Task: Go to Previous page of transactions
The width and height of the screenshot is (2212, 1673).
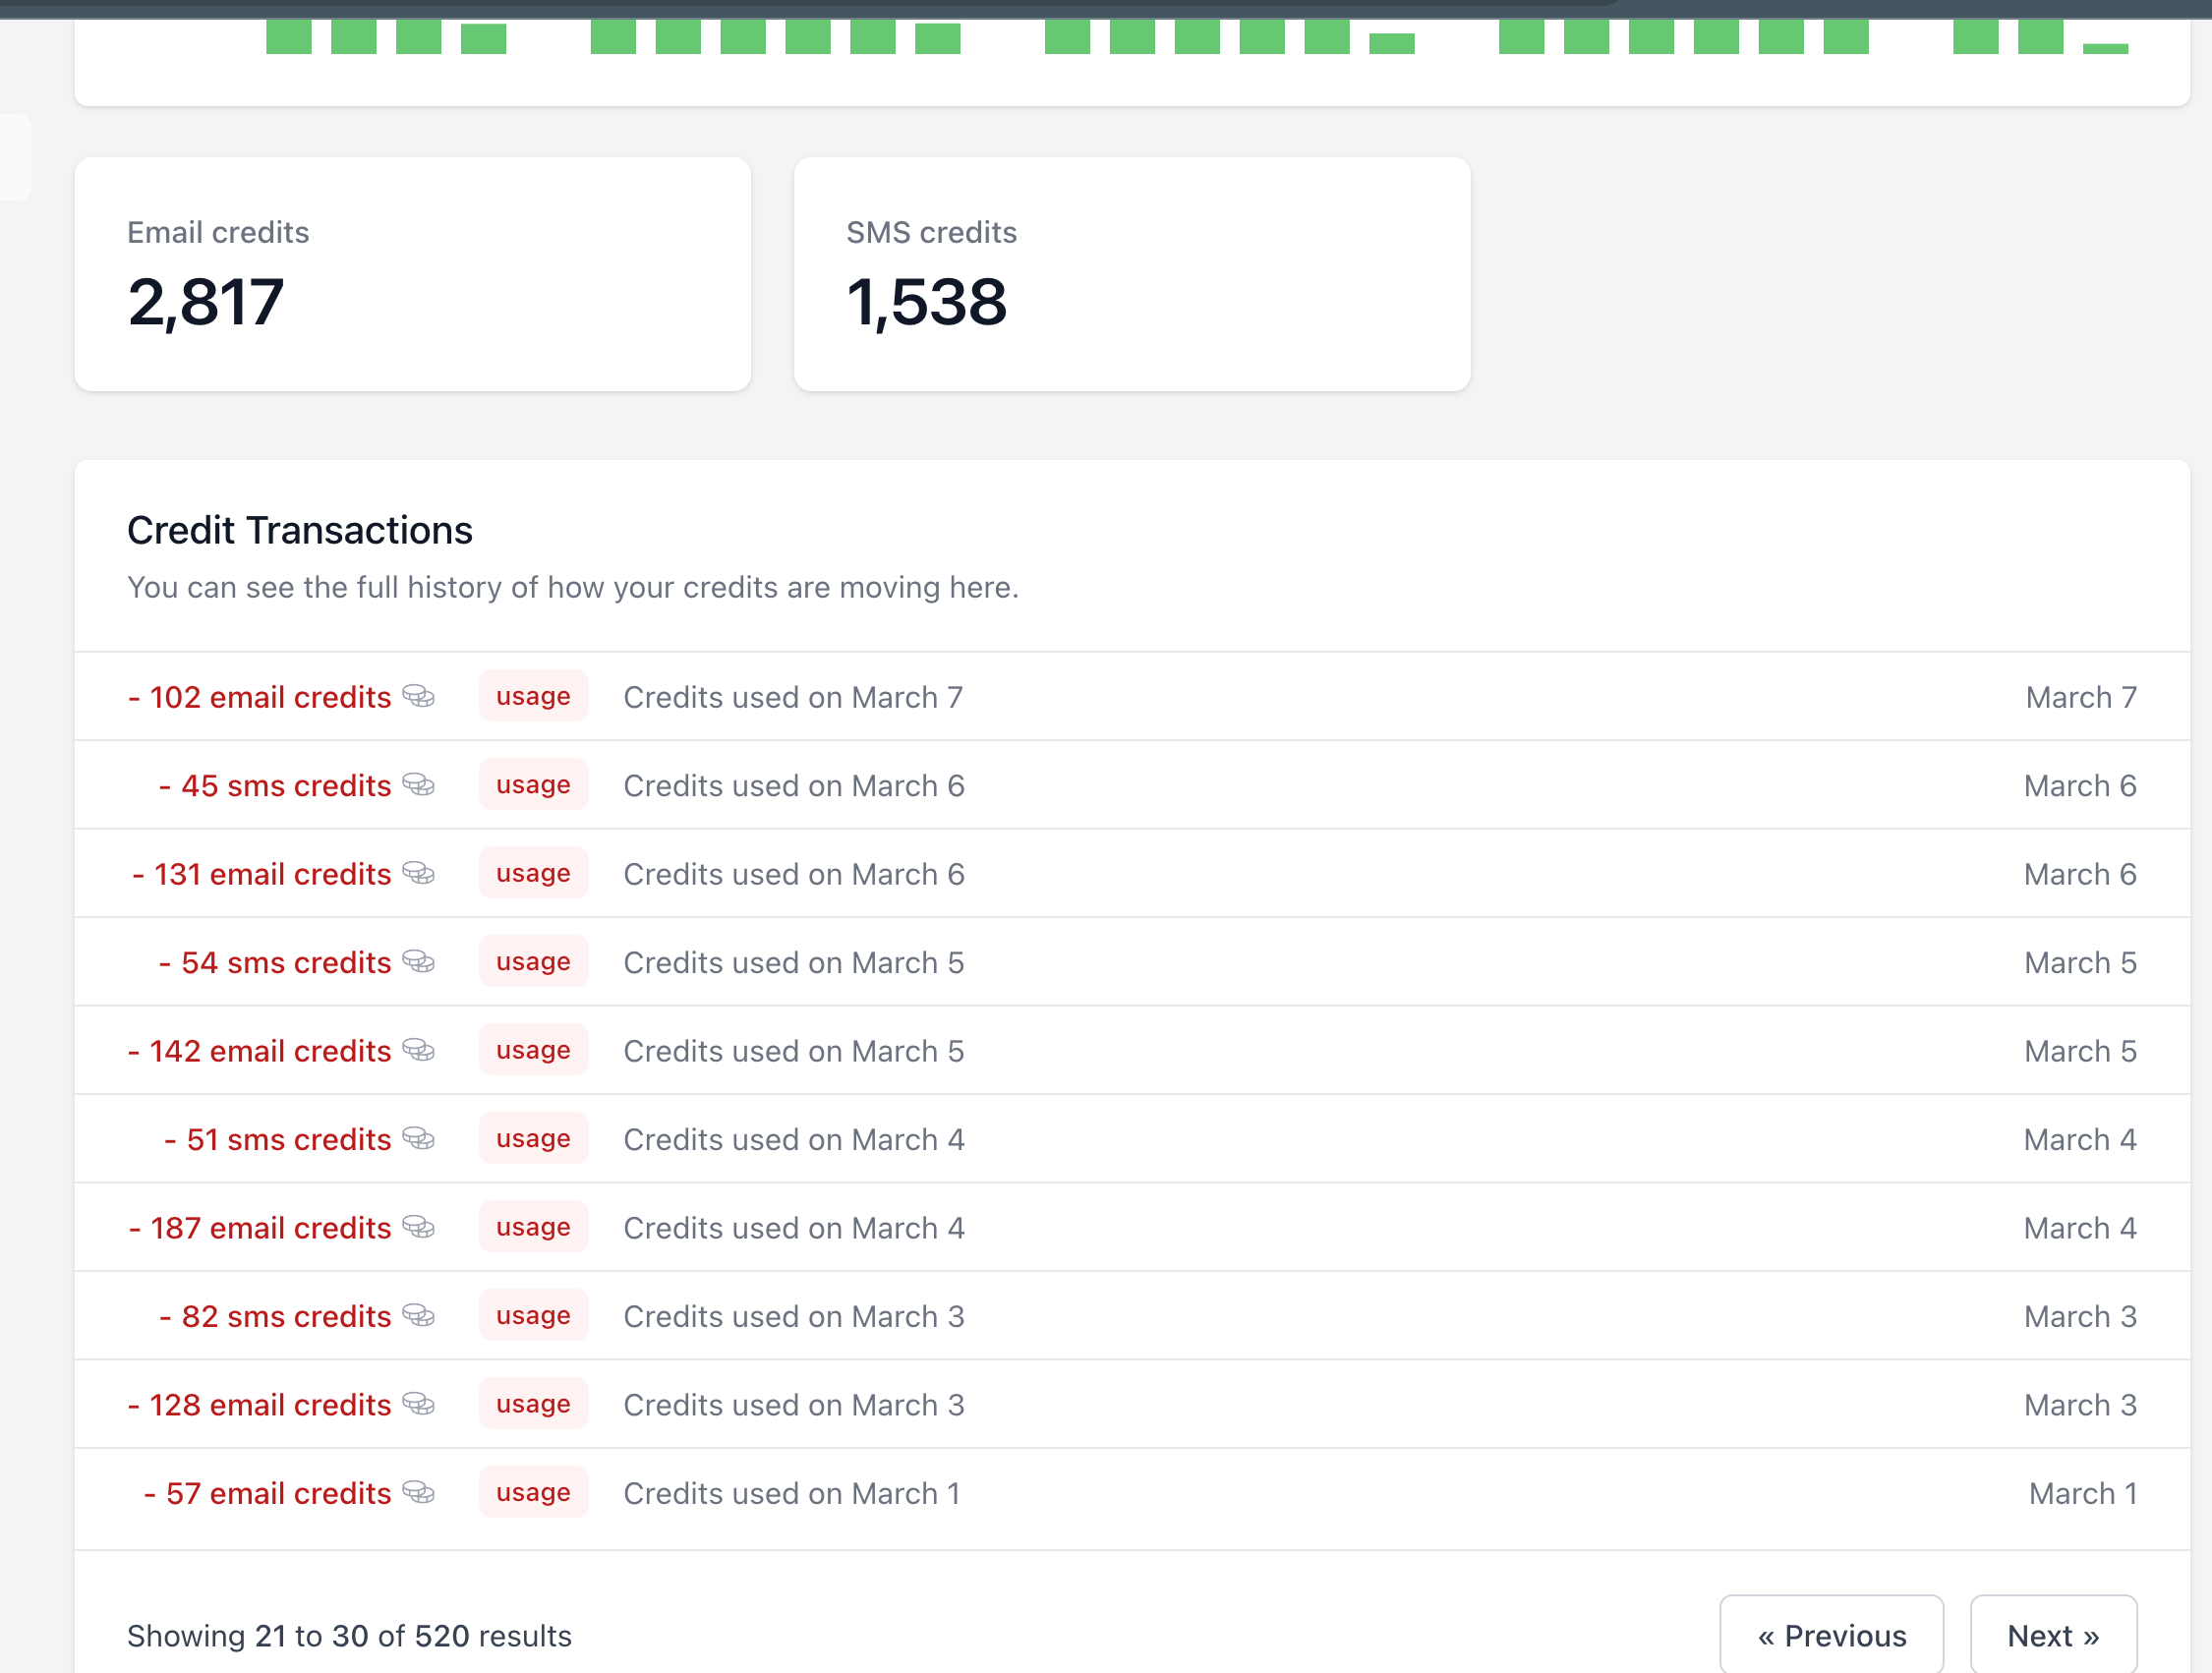Action: click(x=1831, y=1635)
